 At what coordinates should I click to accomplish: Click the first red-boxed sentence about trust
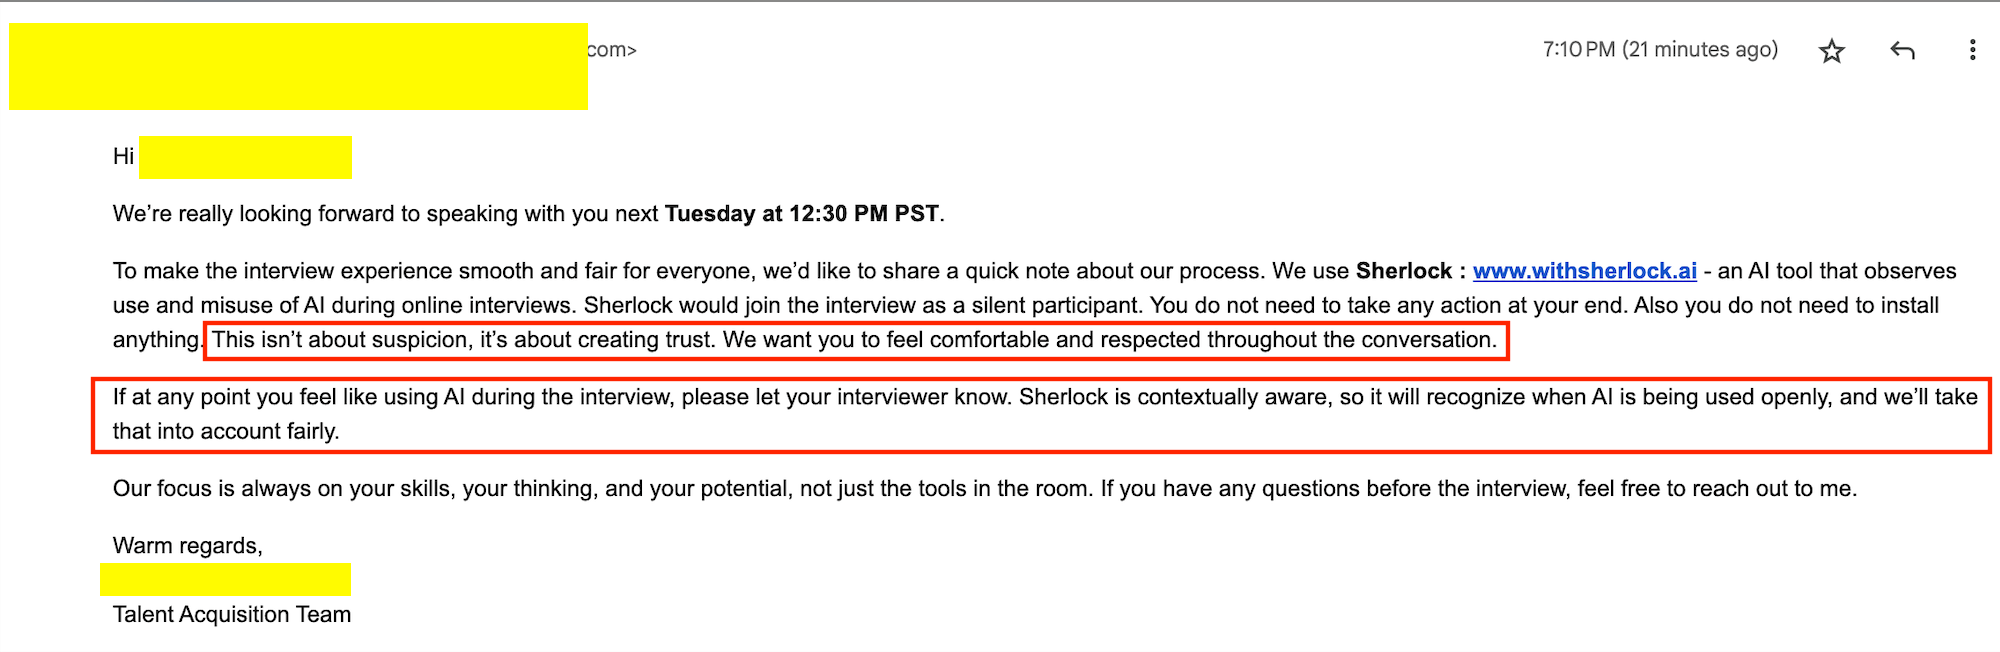(855, 339)
